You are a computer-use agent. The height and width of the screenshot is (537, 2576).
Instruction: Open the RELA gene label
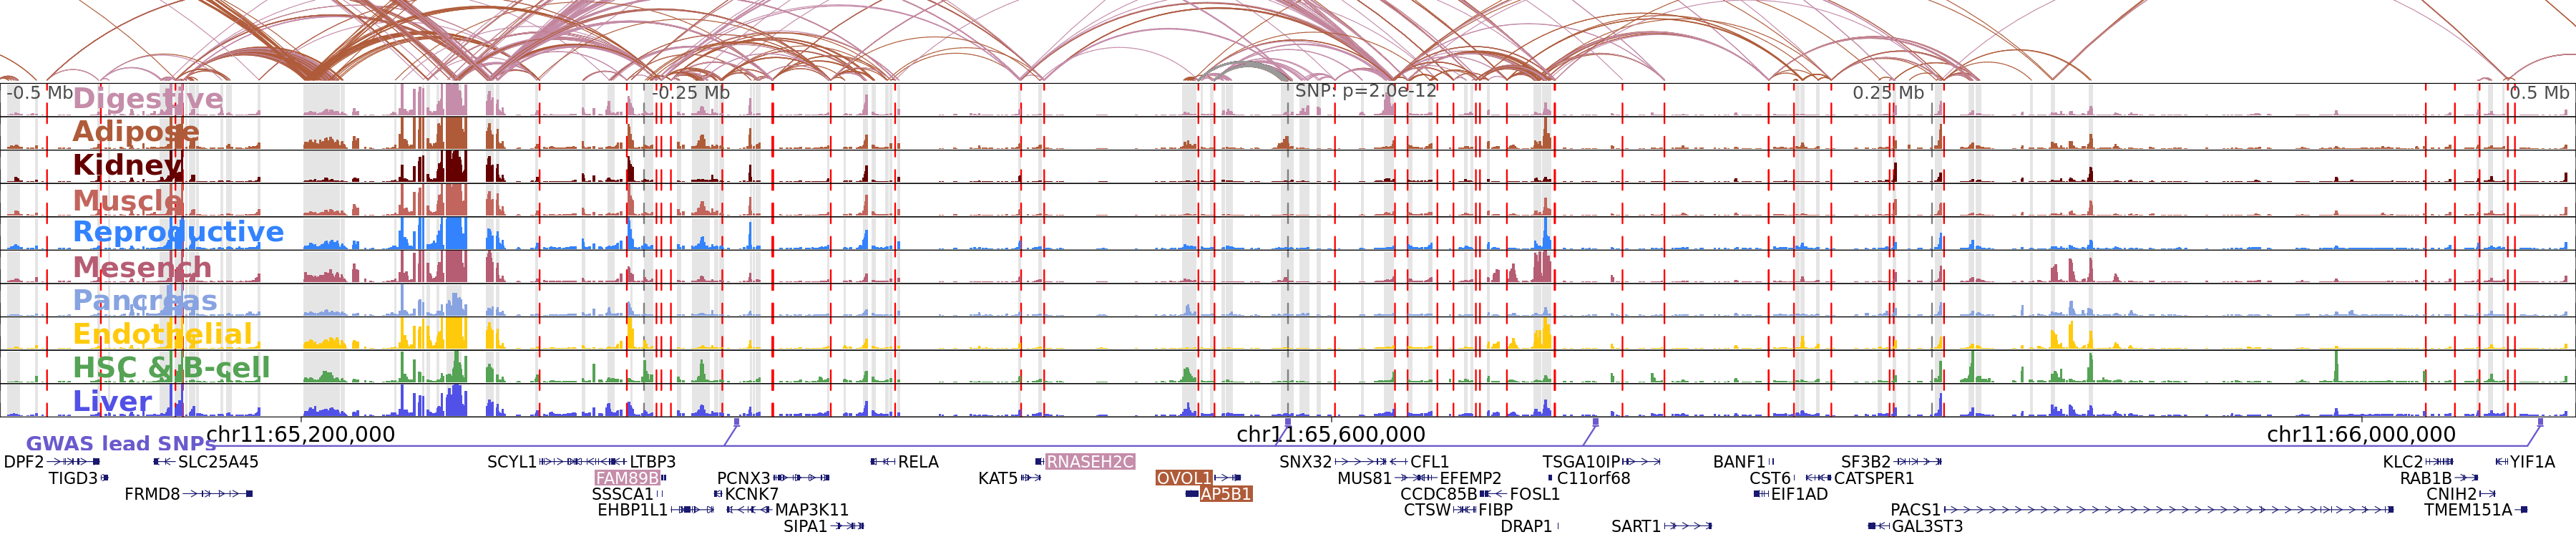pyautogui.click(x=917, y=462)
